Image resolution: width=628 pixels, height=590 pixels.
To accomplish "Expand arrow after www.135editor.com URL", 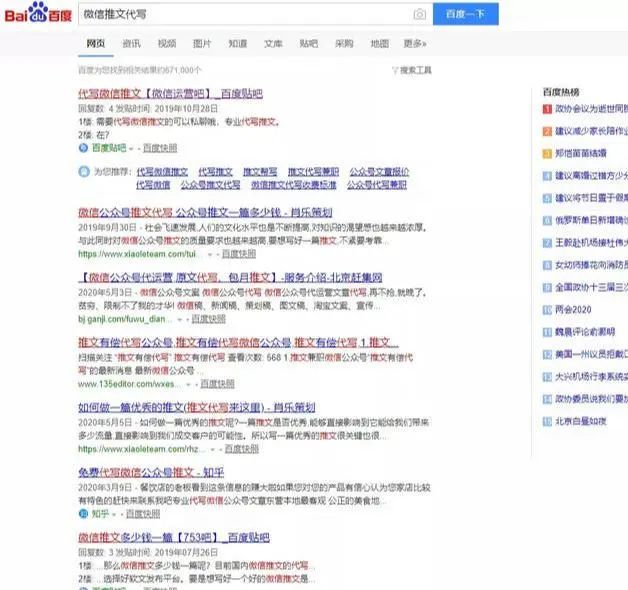I will (x=188, y=385).
